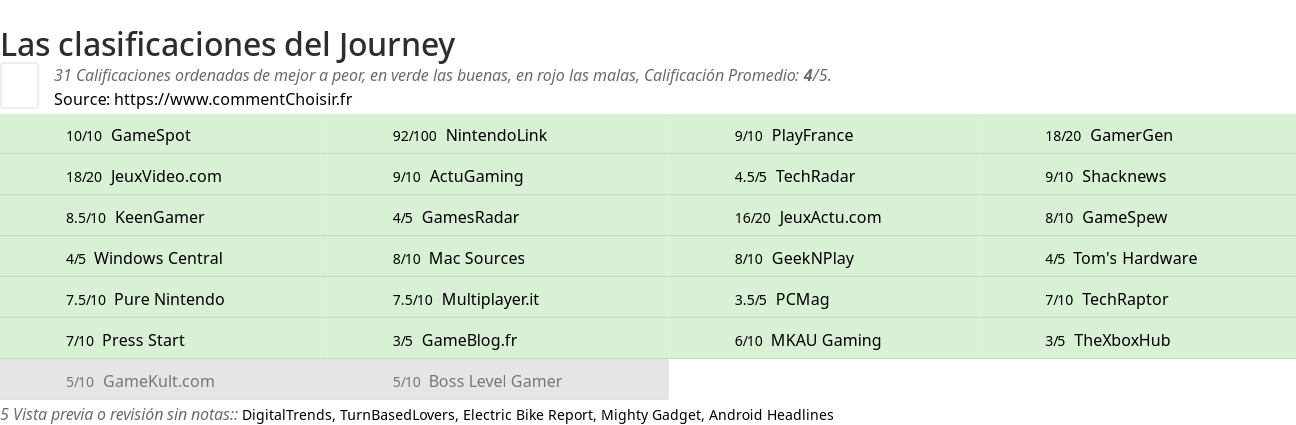Viewport: 1296px width, 425px height.
Task: Click the JeuxVideo.com review link
Action: coord(144,176)
